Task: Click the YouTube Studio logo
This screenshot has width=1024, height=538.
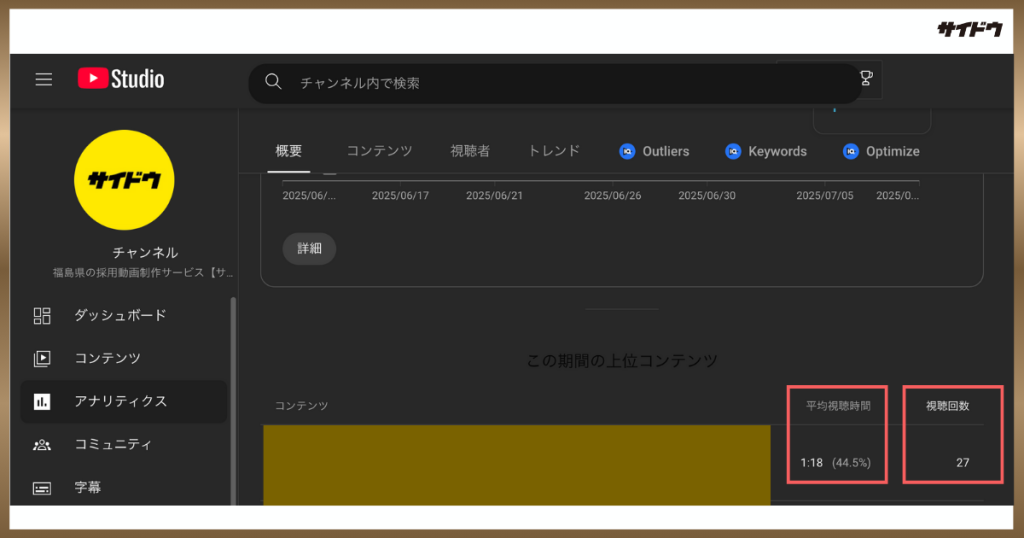Action: tap(121, 79)
